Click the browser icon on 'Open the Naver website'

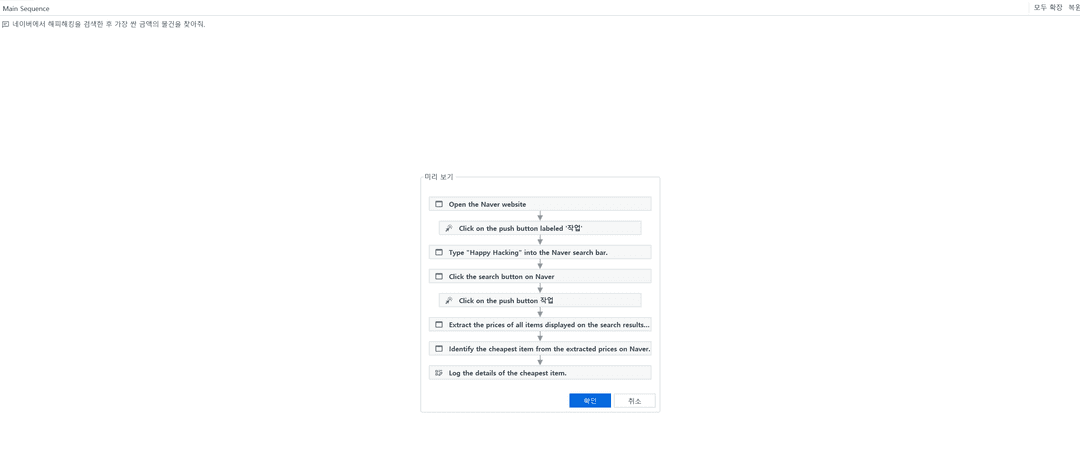[439, 204]
